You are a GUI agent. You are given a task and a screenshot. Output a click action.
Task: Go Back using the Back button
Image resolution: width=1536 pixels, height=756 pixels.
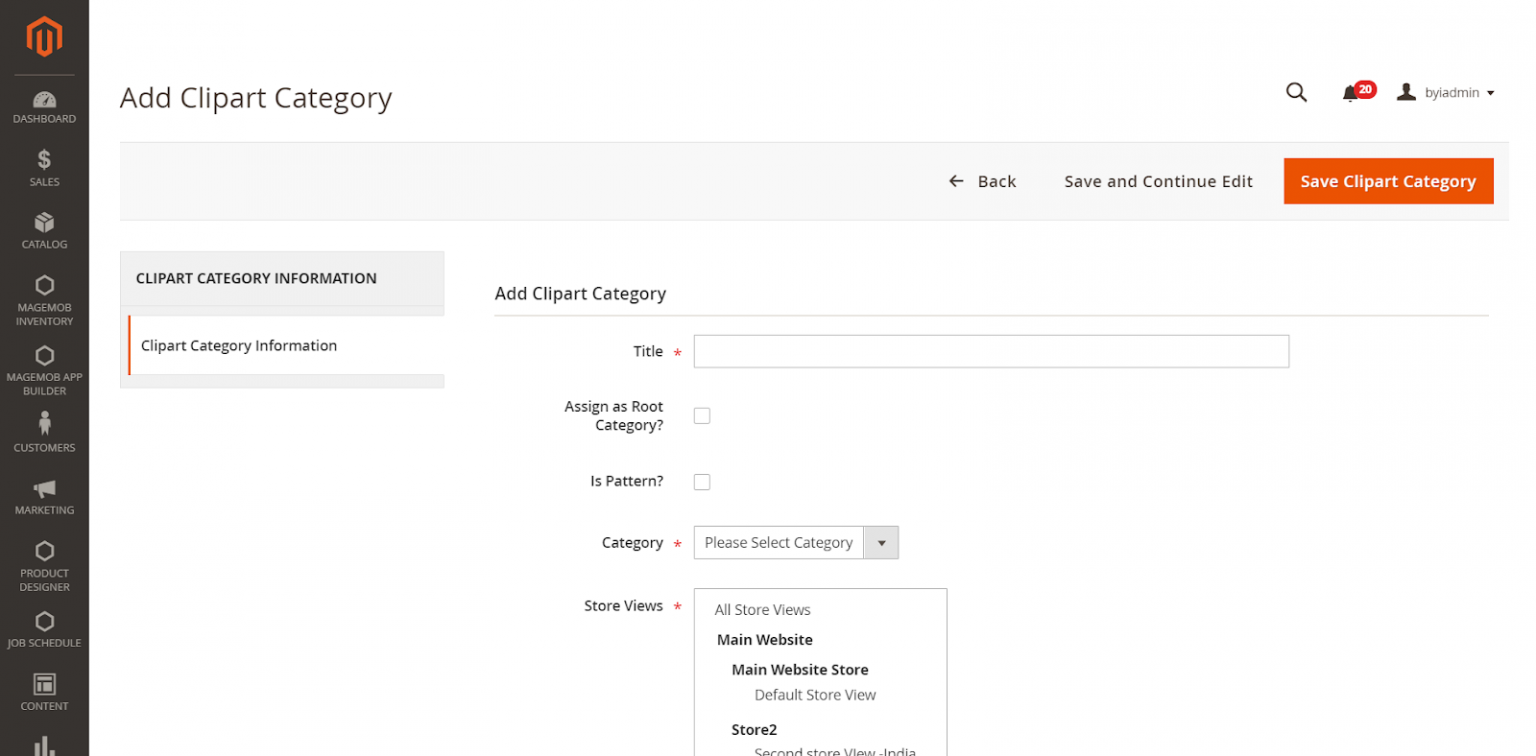pos(982,181)
